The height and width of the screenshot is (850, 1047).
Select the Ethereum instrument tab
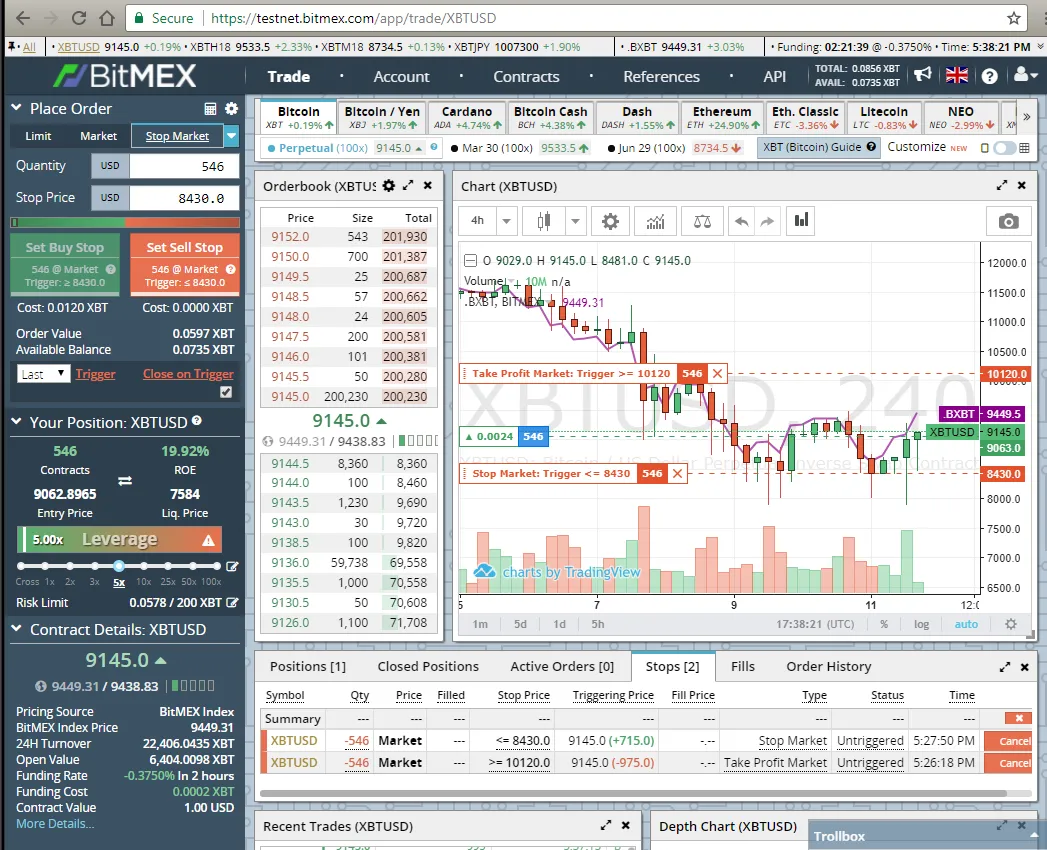click(722, 118)
